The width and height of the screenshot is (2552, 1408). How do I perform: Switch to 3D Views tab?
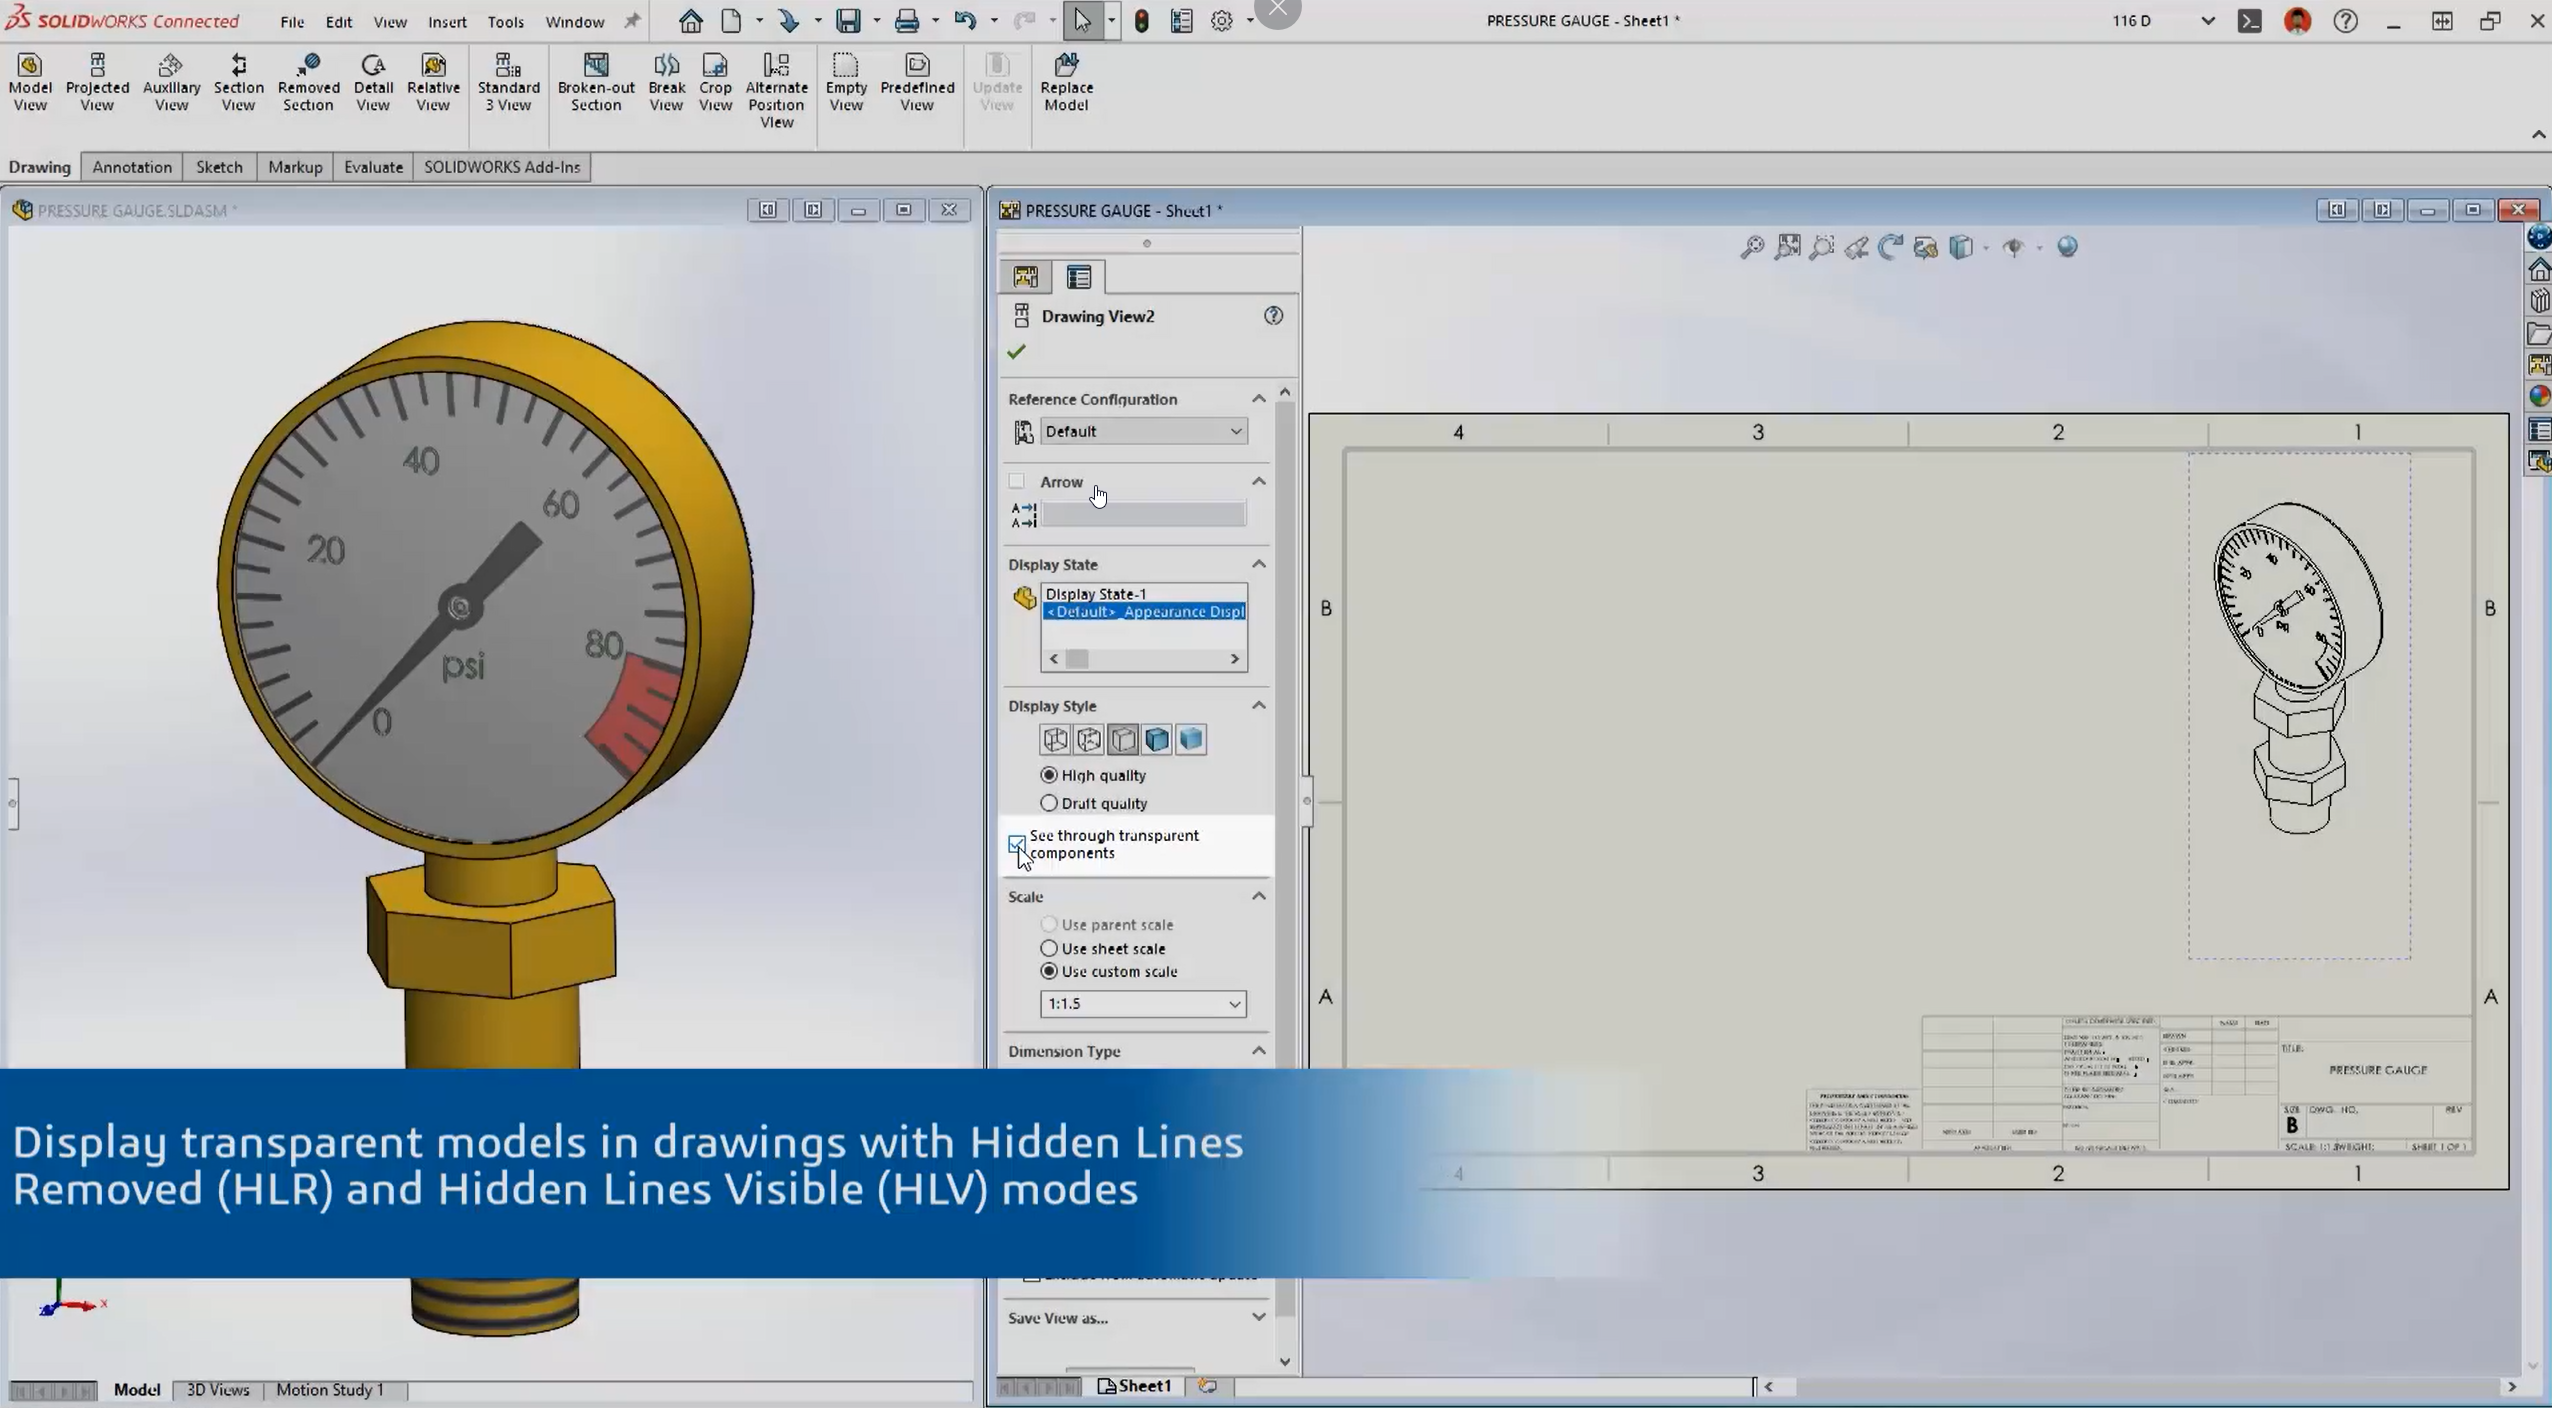(x=218, y=1390)
